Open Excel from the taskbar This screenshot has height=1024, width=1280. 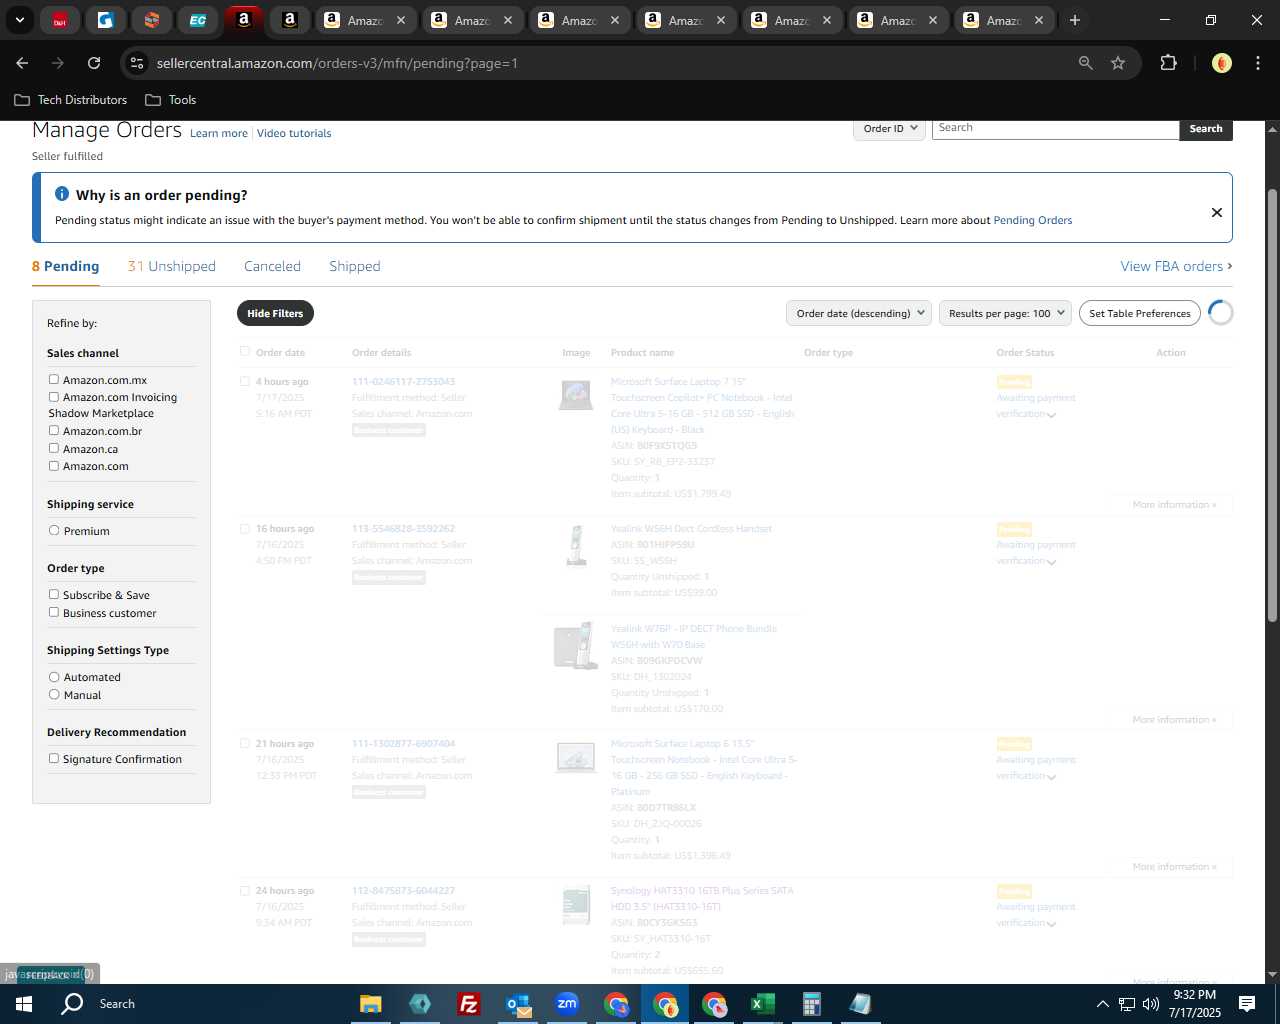[763, 1004]
